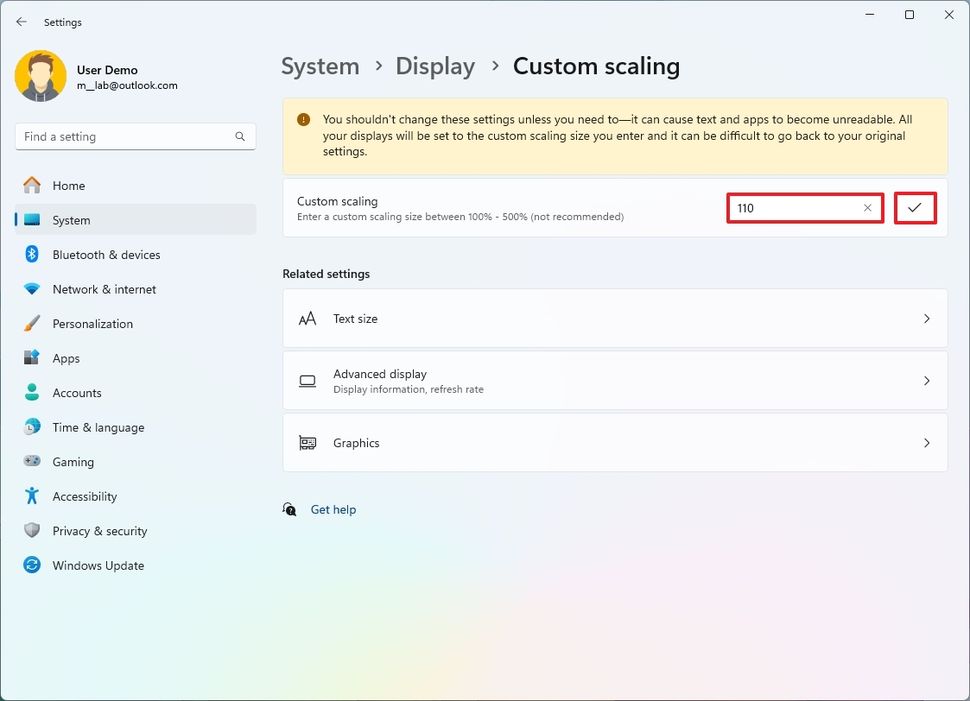
Task: Click the Windows Update icon
Action: click(31, 565)
